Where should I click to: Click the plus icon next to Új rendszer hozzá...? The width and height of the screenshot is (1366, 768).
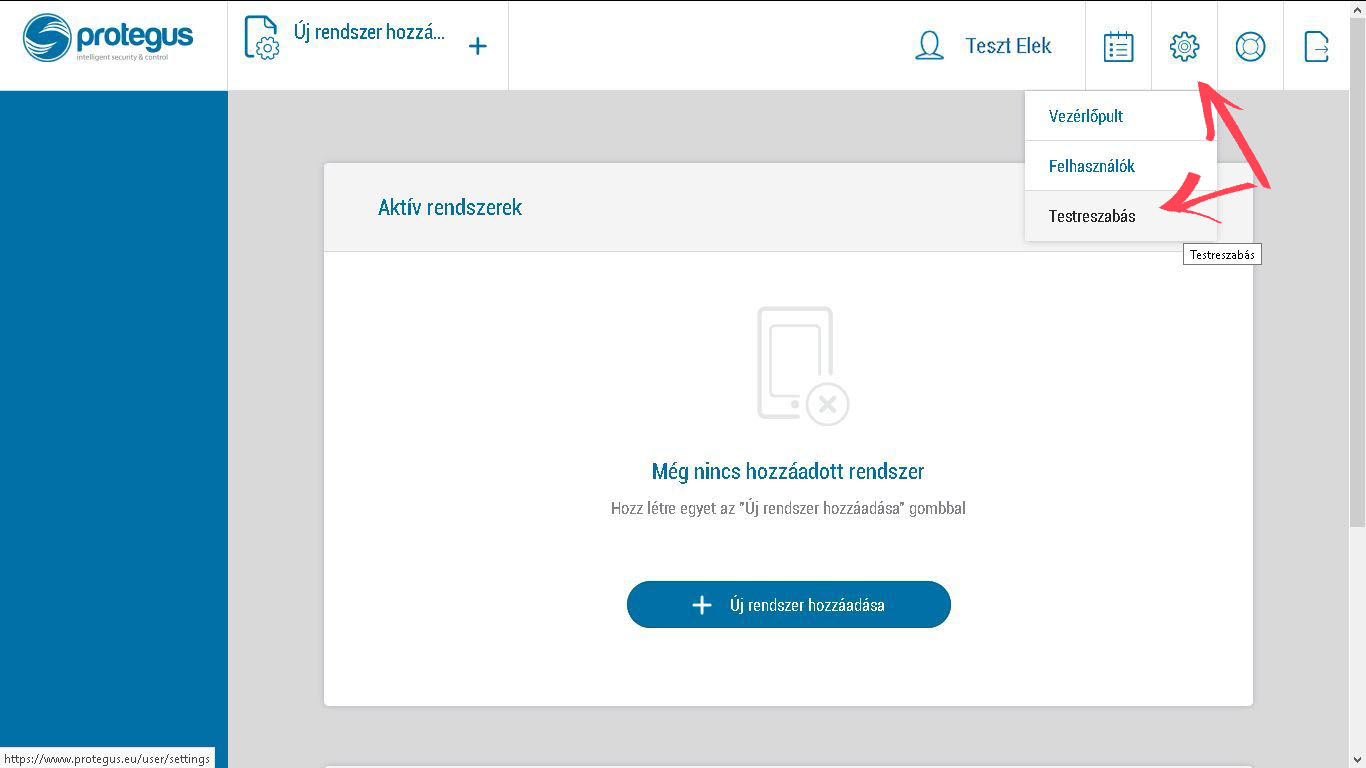click(x=478, y=45)
